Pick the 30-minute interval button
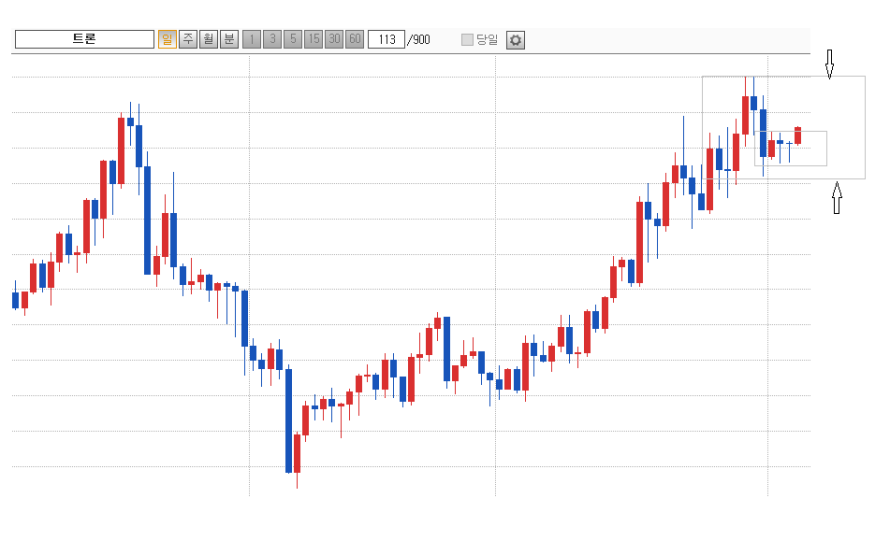 click(334, 40)
